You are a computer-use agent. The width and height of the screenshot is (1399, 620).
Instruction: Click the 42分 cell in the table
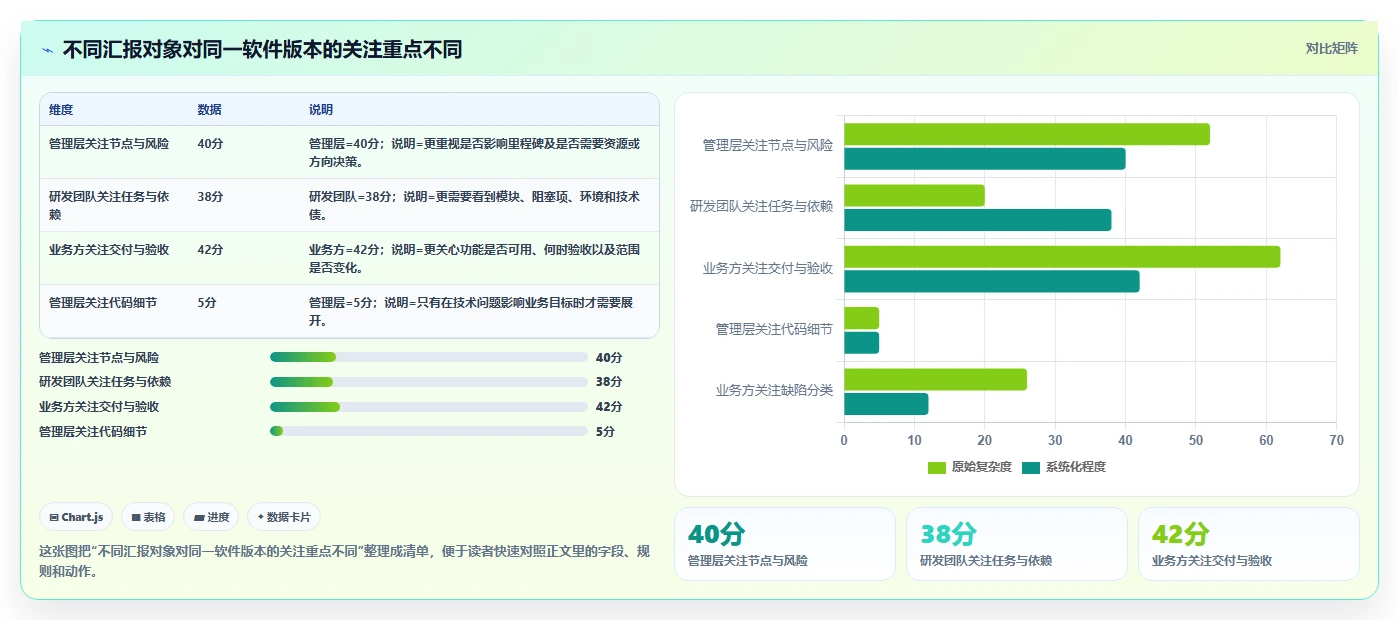click(x=211, y=250)
